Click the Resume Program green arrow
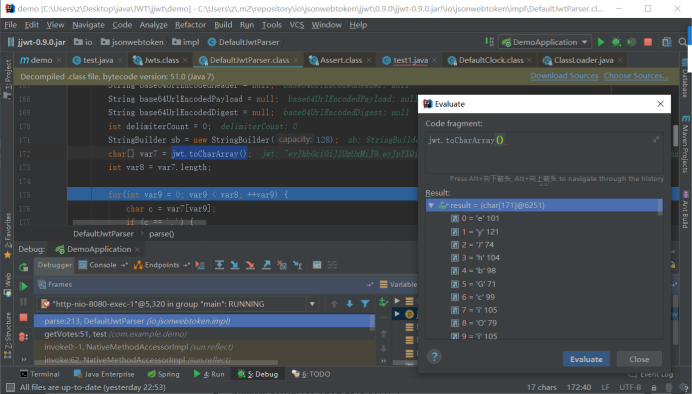 coord(24,286)
